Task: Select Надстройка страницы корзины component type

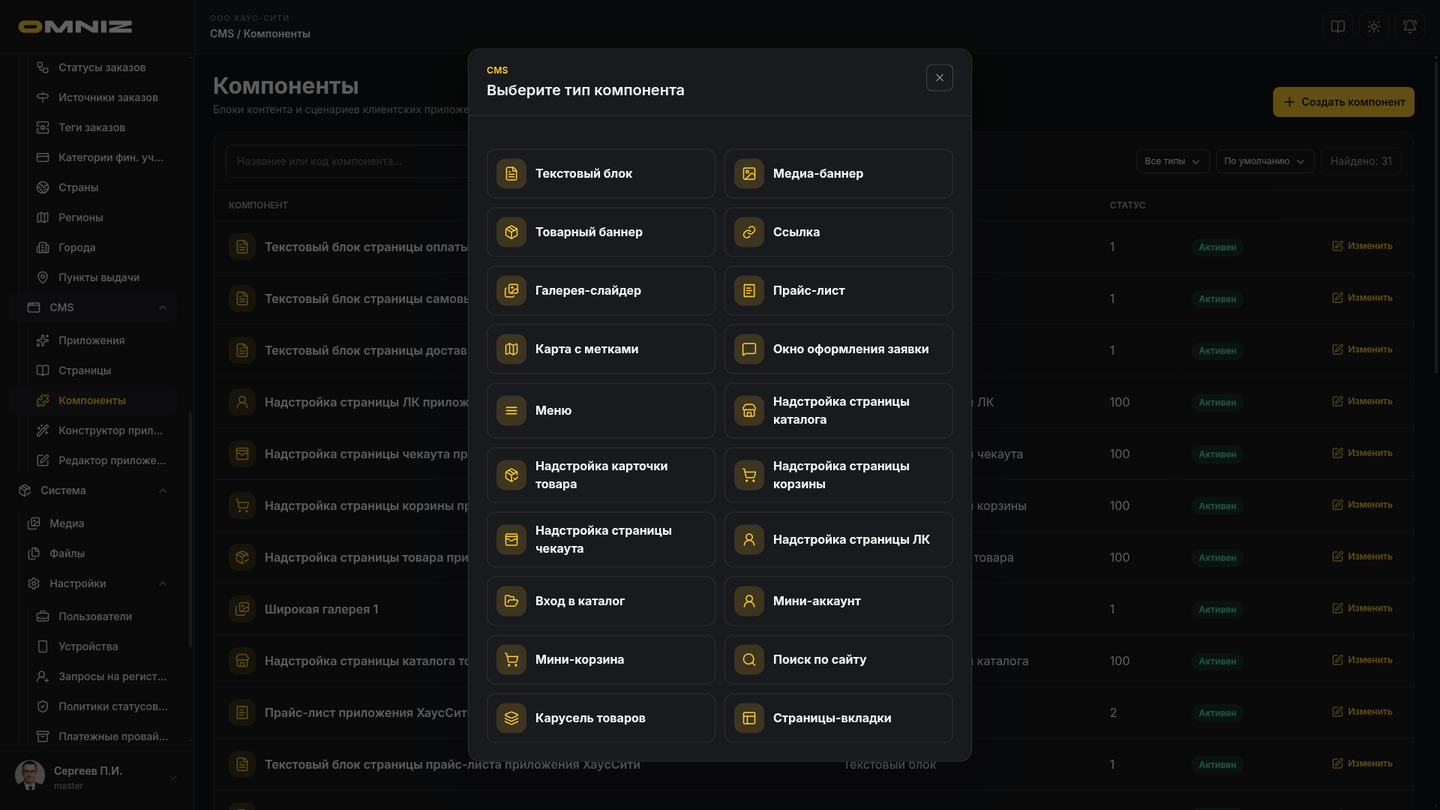Action: (x=838, y=475)
